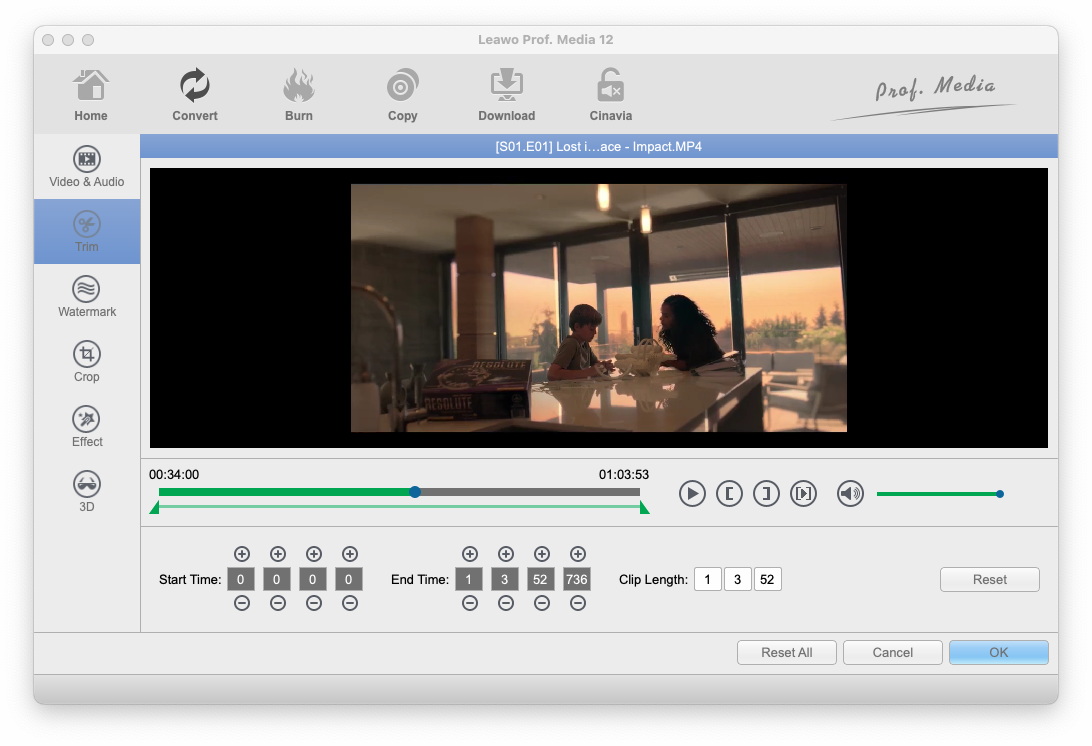Screen dimensions: 1092x746
Task: Set trim end point with right bracket
Action: click(x=766, y=493)
